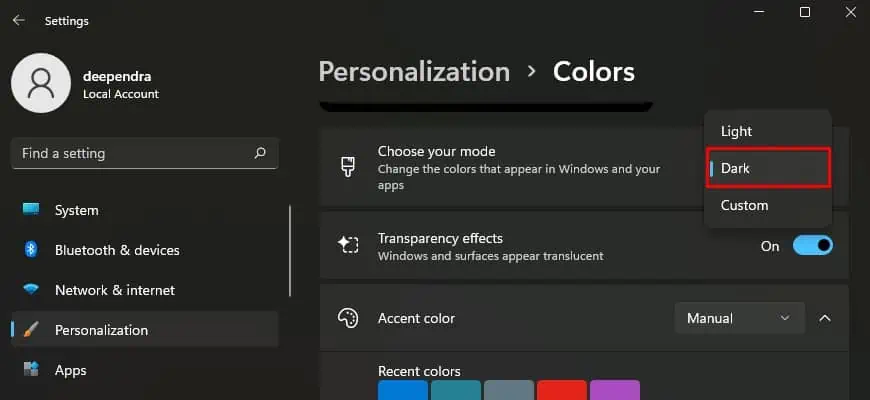Select Custom mode from the dropdown list
This screenshot has height=400, width=870.
pos(768,205)
